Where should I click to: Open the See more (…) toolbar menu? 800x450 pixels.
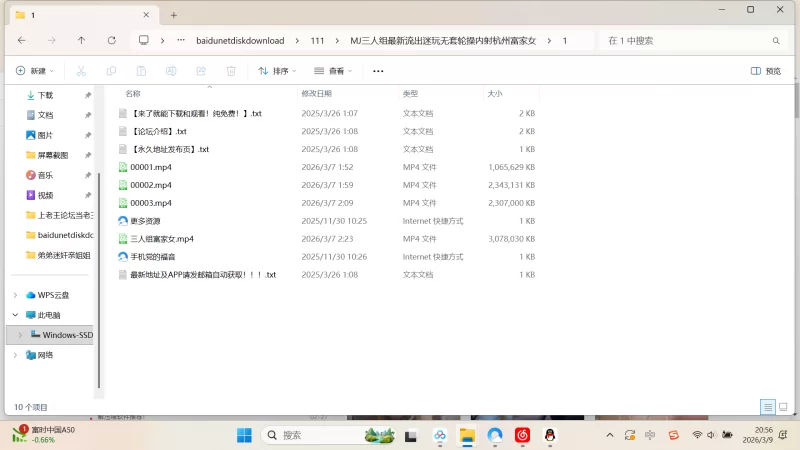378,71
